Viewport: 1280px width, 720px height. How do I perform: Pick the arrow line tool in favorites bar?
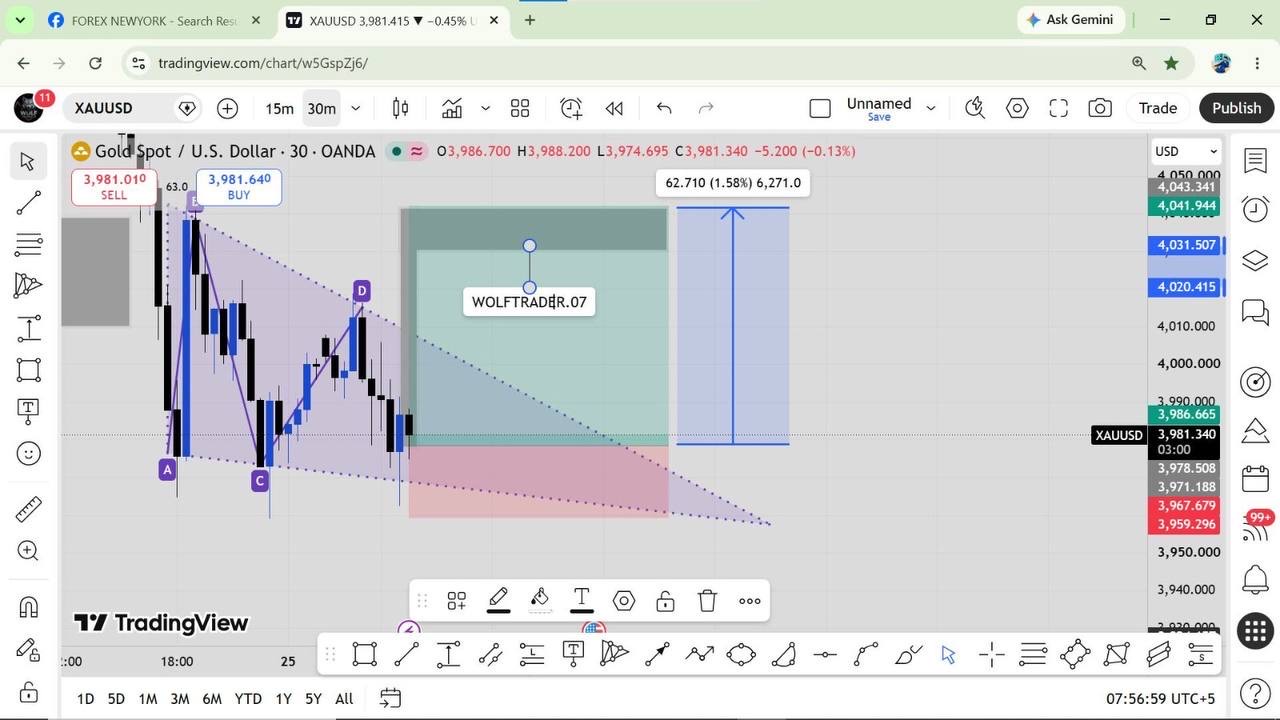tap(657, 655)
